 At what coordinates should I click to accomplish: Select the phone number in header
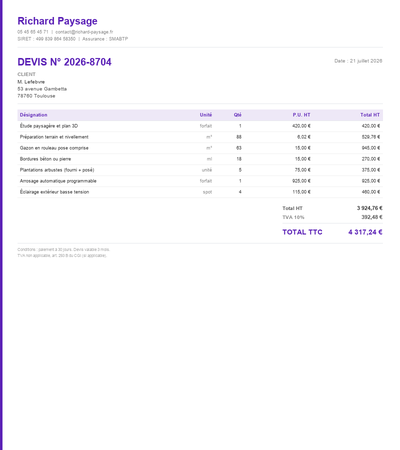pyautogui.click(x=33, y=32)
